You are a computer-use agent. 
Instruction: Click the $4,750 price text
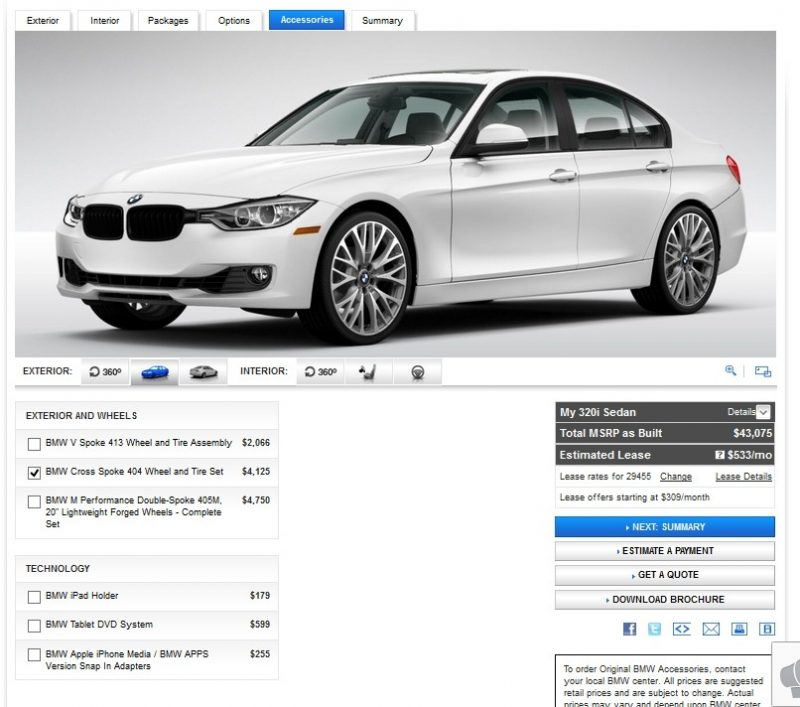256,500
